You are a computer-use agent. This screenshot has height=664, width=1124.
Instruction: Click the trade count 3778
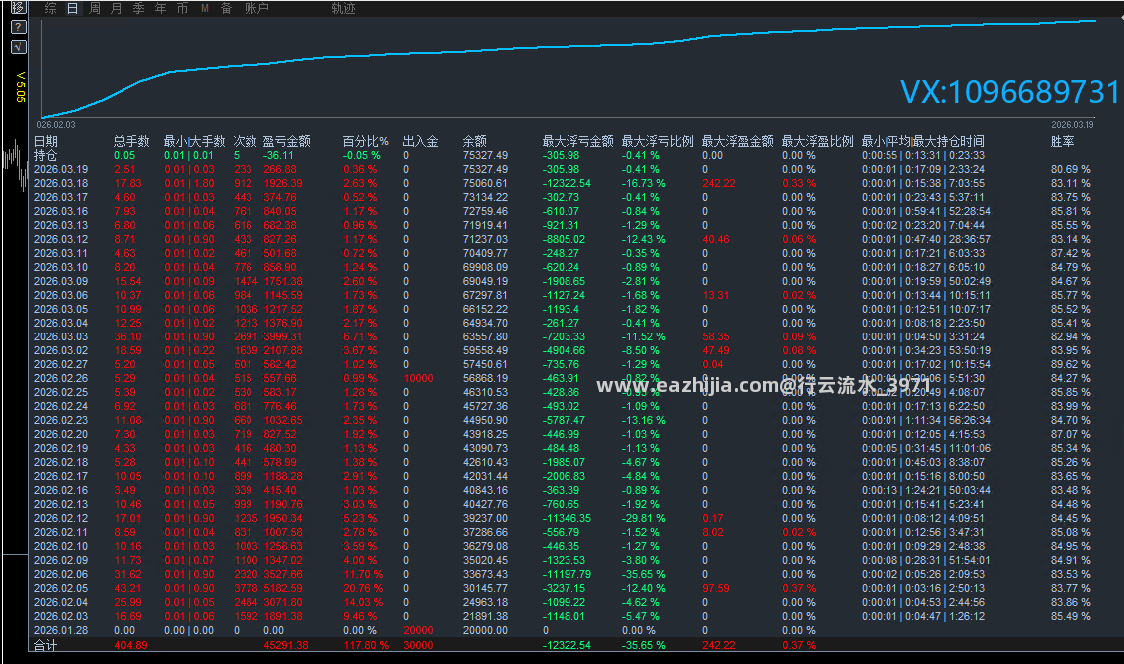coord(246,588)
